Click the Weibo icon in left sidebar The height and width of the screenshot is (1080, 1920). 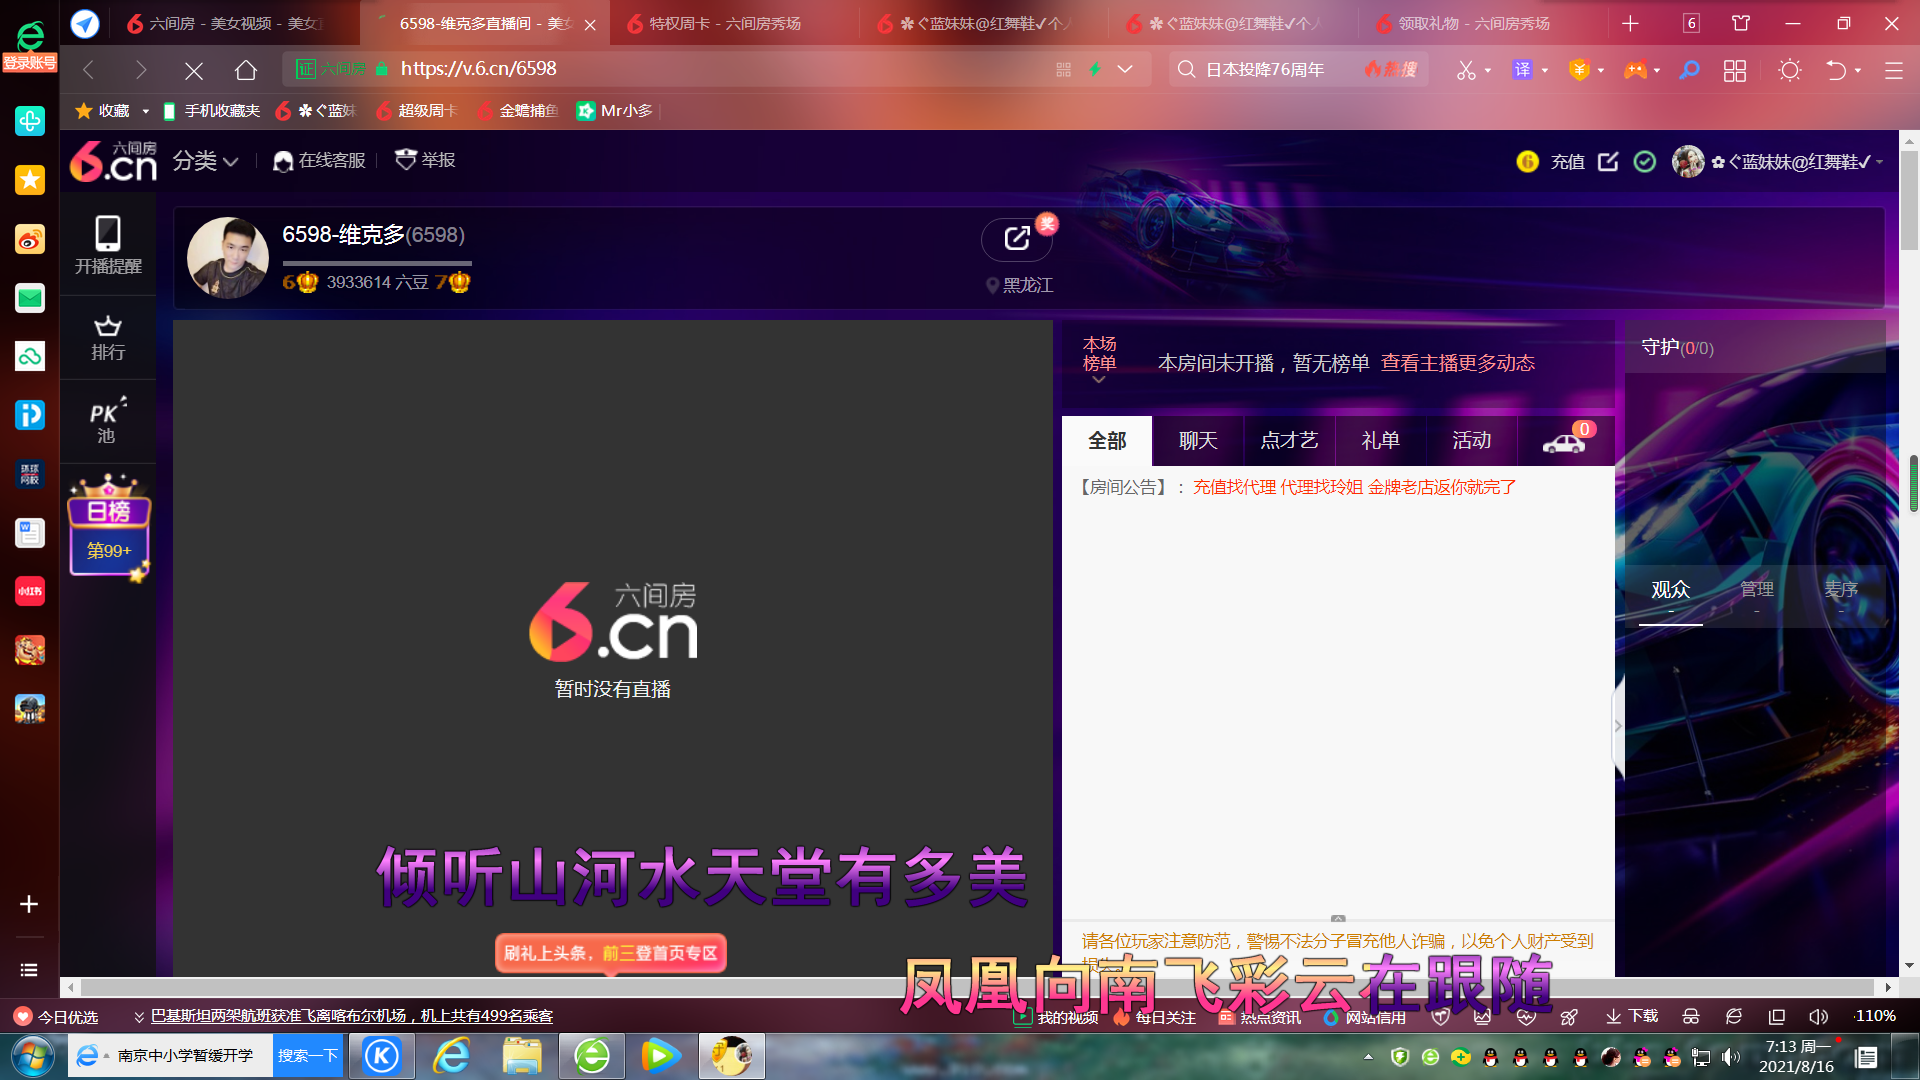click(30, 239)
